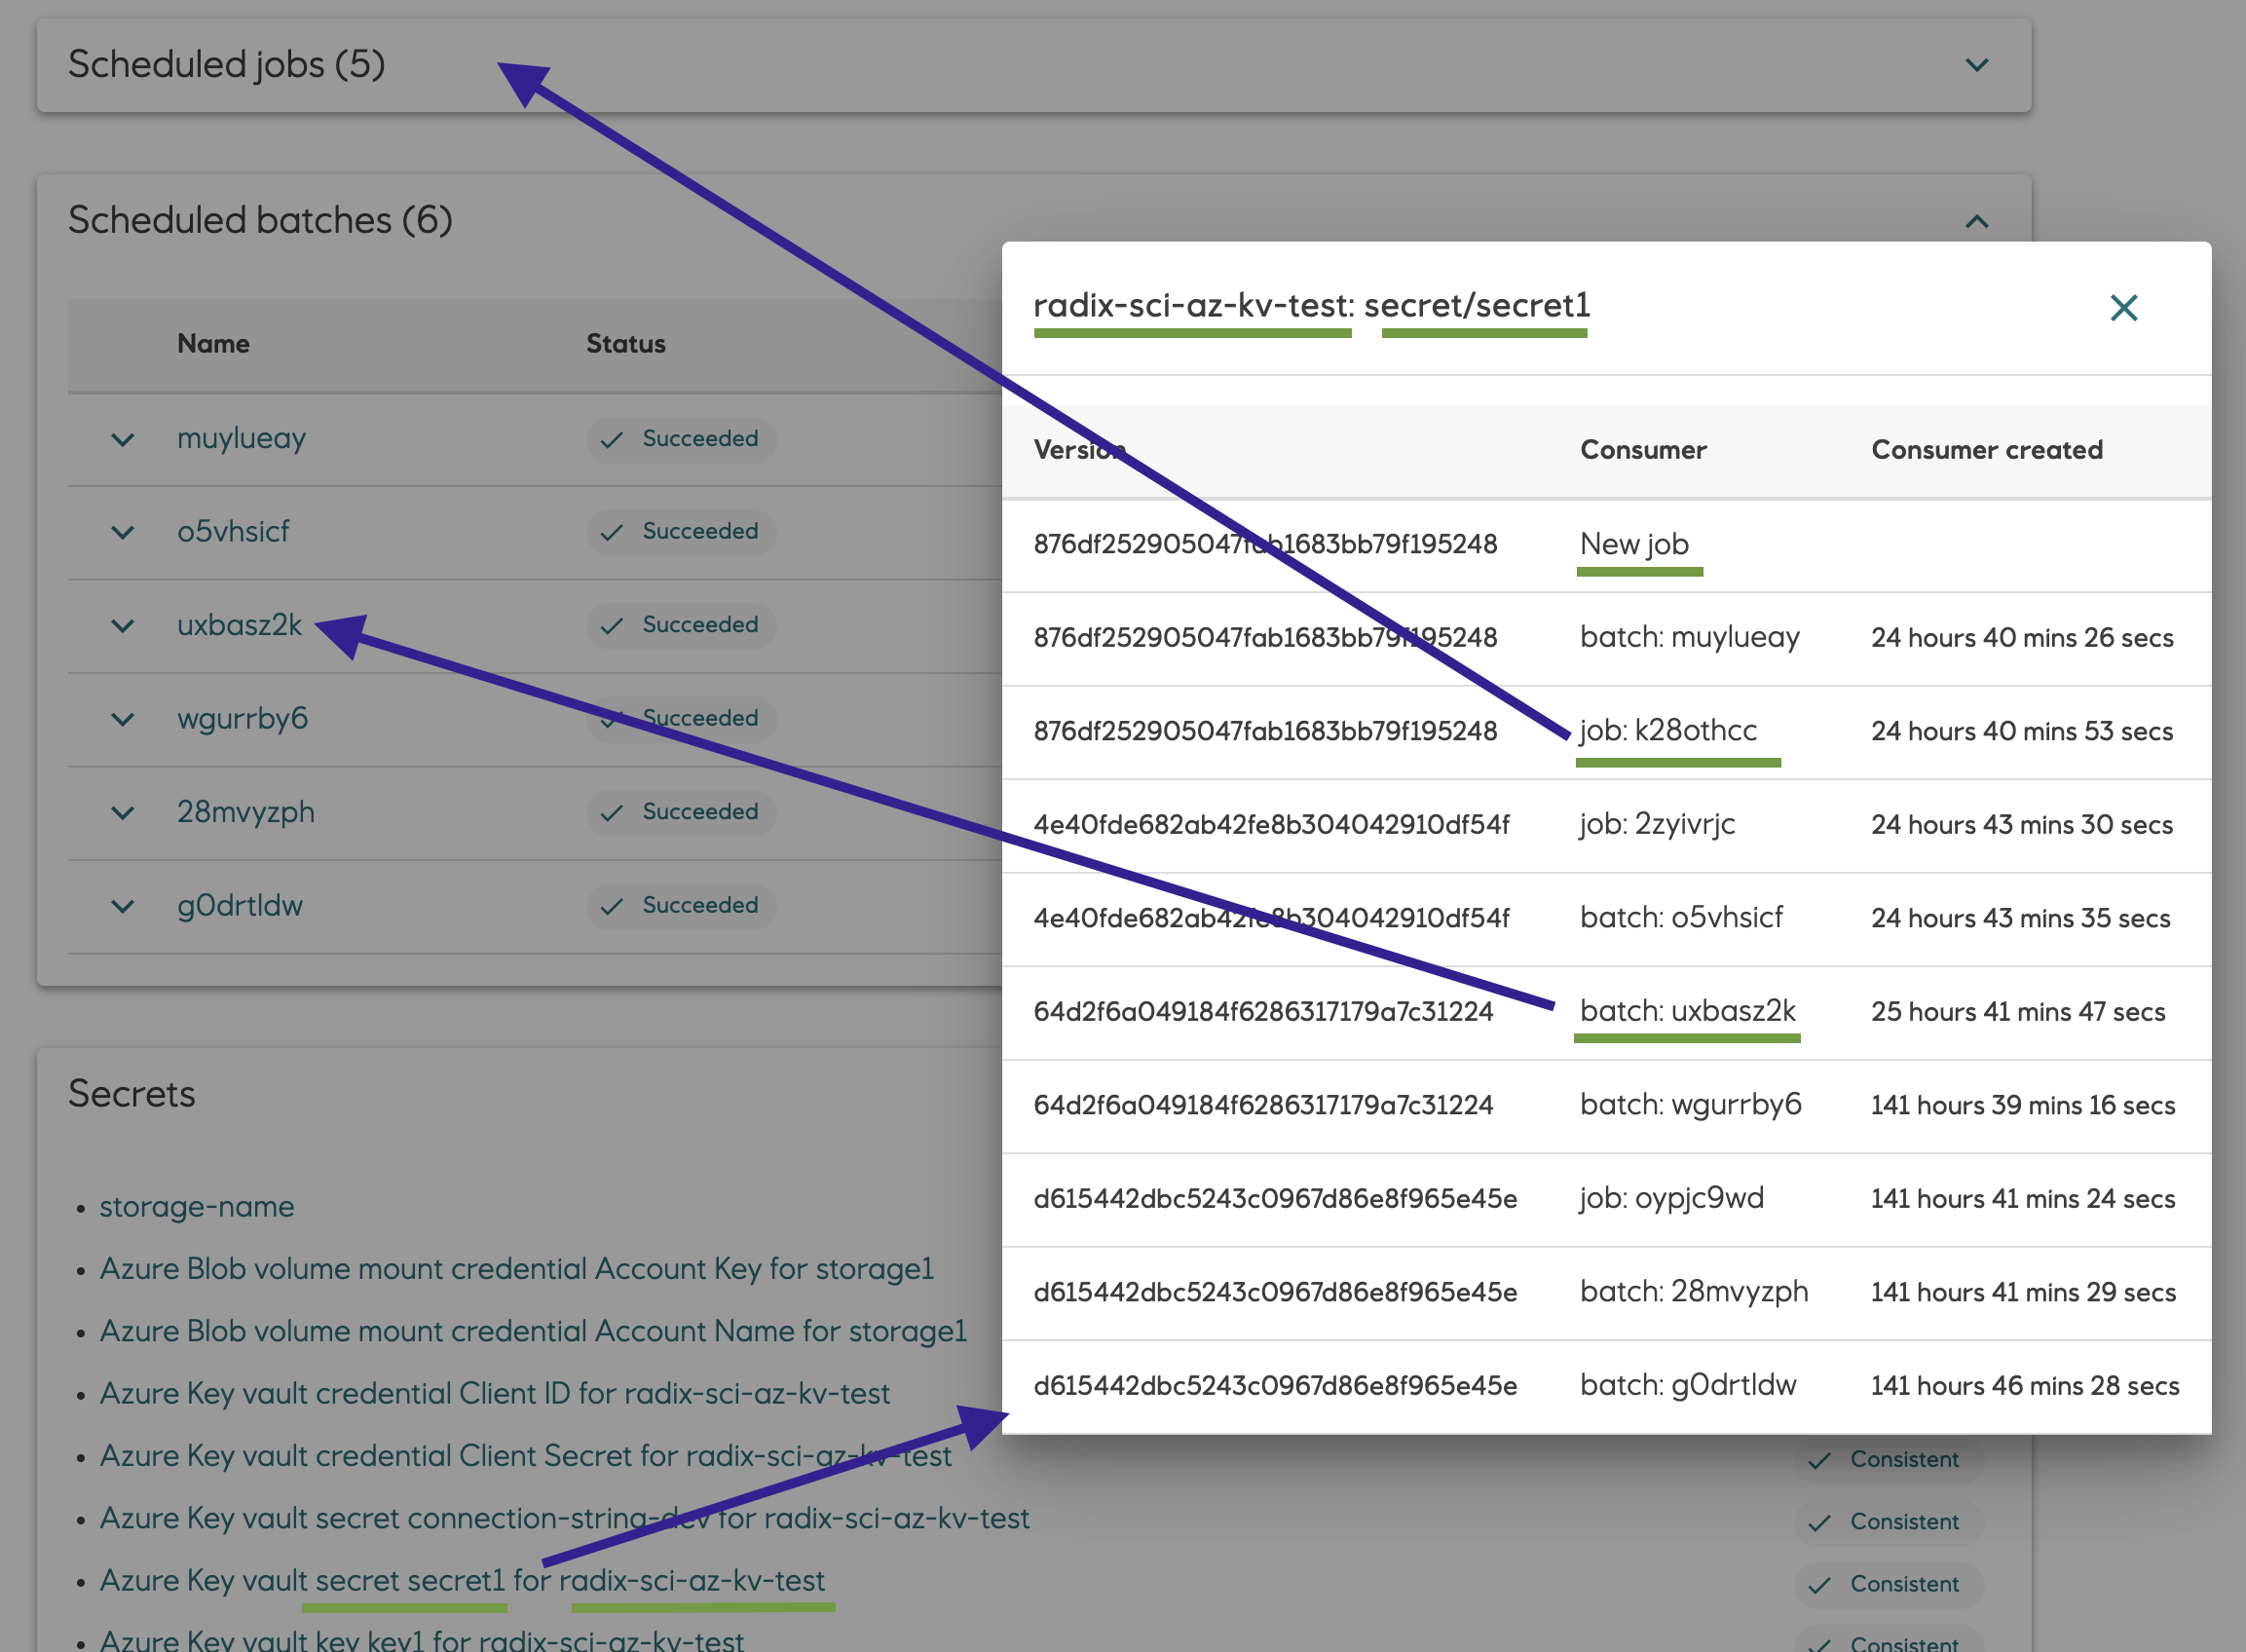This screenshot has height=1652, width=2246.
Task: Click the Succeeded check icon for 28mvyzph
Action: tap(613, 811)
